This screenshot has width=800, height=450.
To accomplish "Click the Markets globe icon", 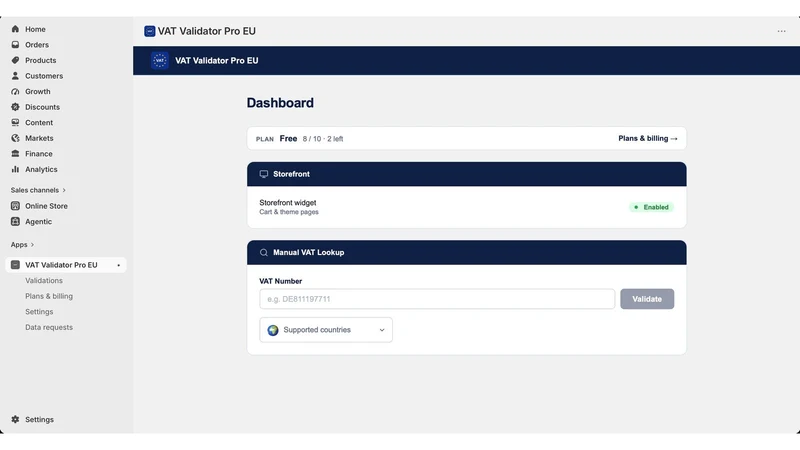I will [15, 138].
